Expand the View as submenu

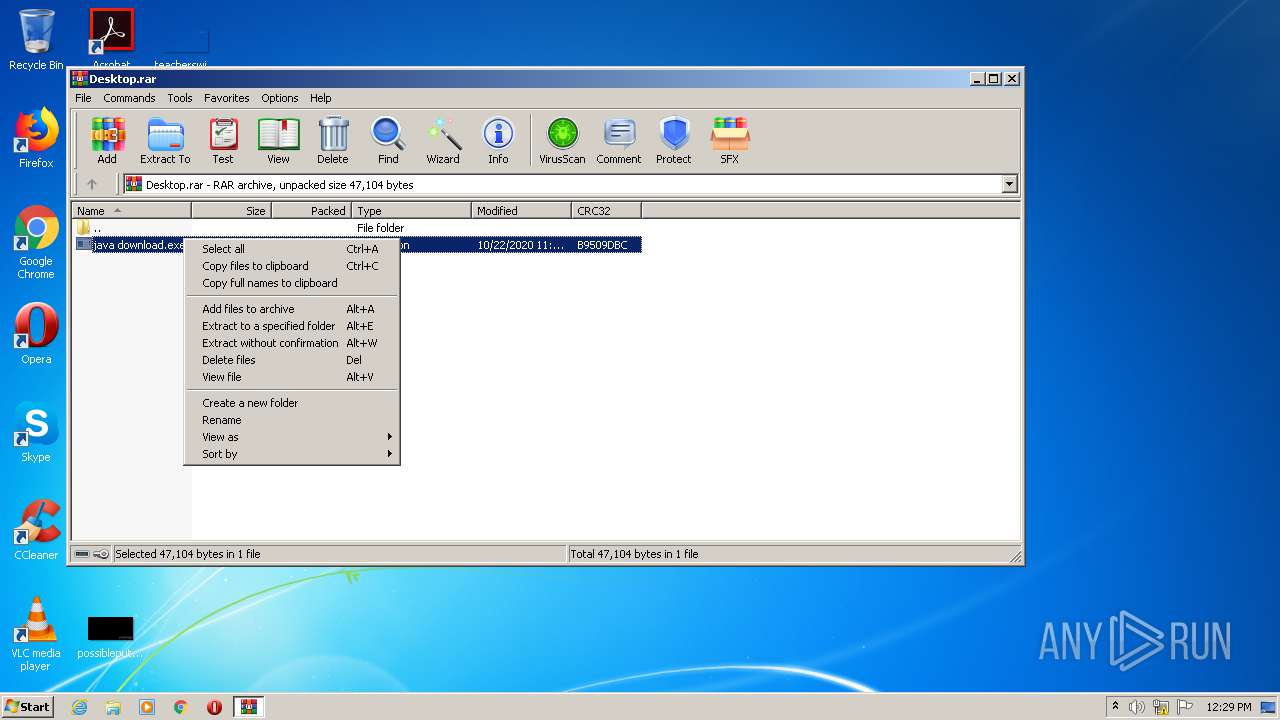point(292,437)
